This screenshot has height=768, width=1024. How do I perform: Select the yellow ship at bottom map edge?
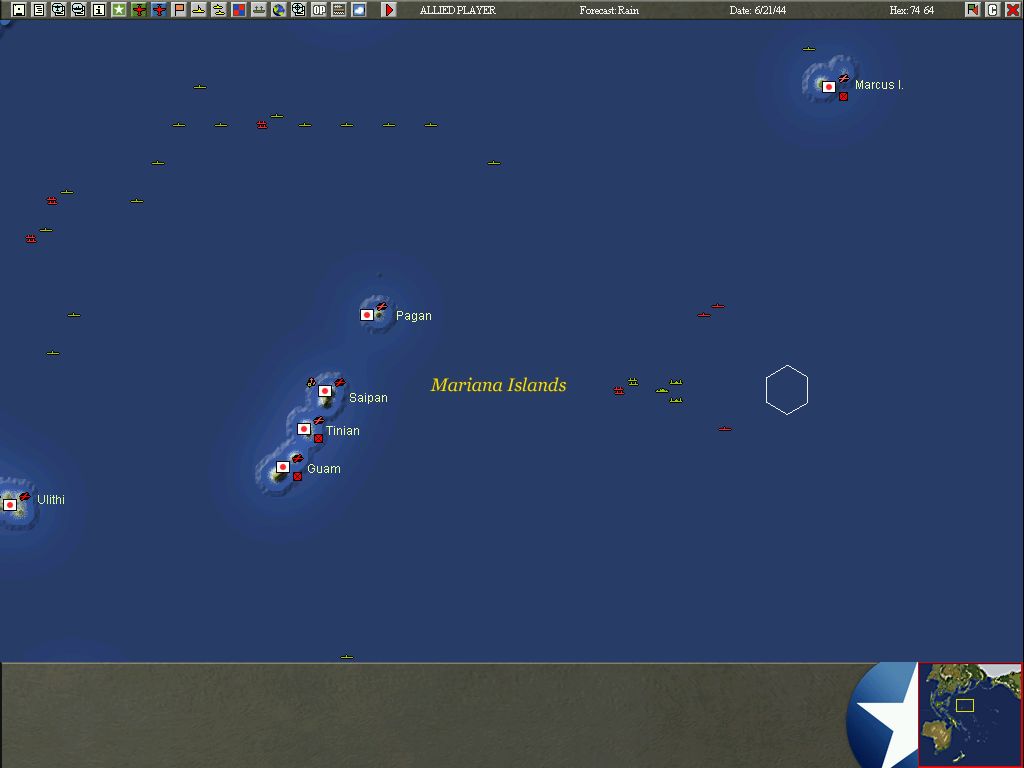pyautogui.click(x=347, y=657)
